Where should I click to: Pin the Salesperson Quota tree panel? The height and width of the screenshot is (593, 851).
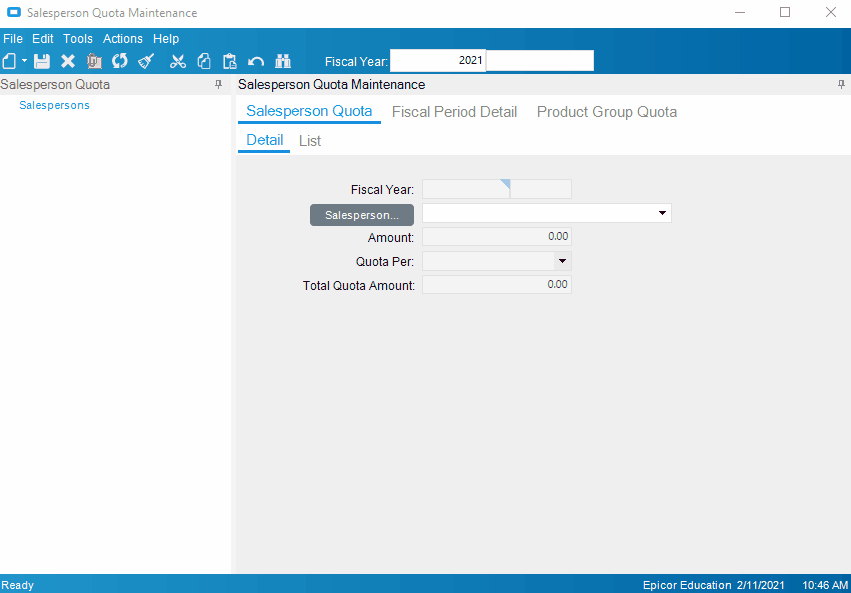point(218,84)
